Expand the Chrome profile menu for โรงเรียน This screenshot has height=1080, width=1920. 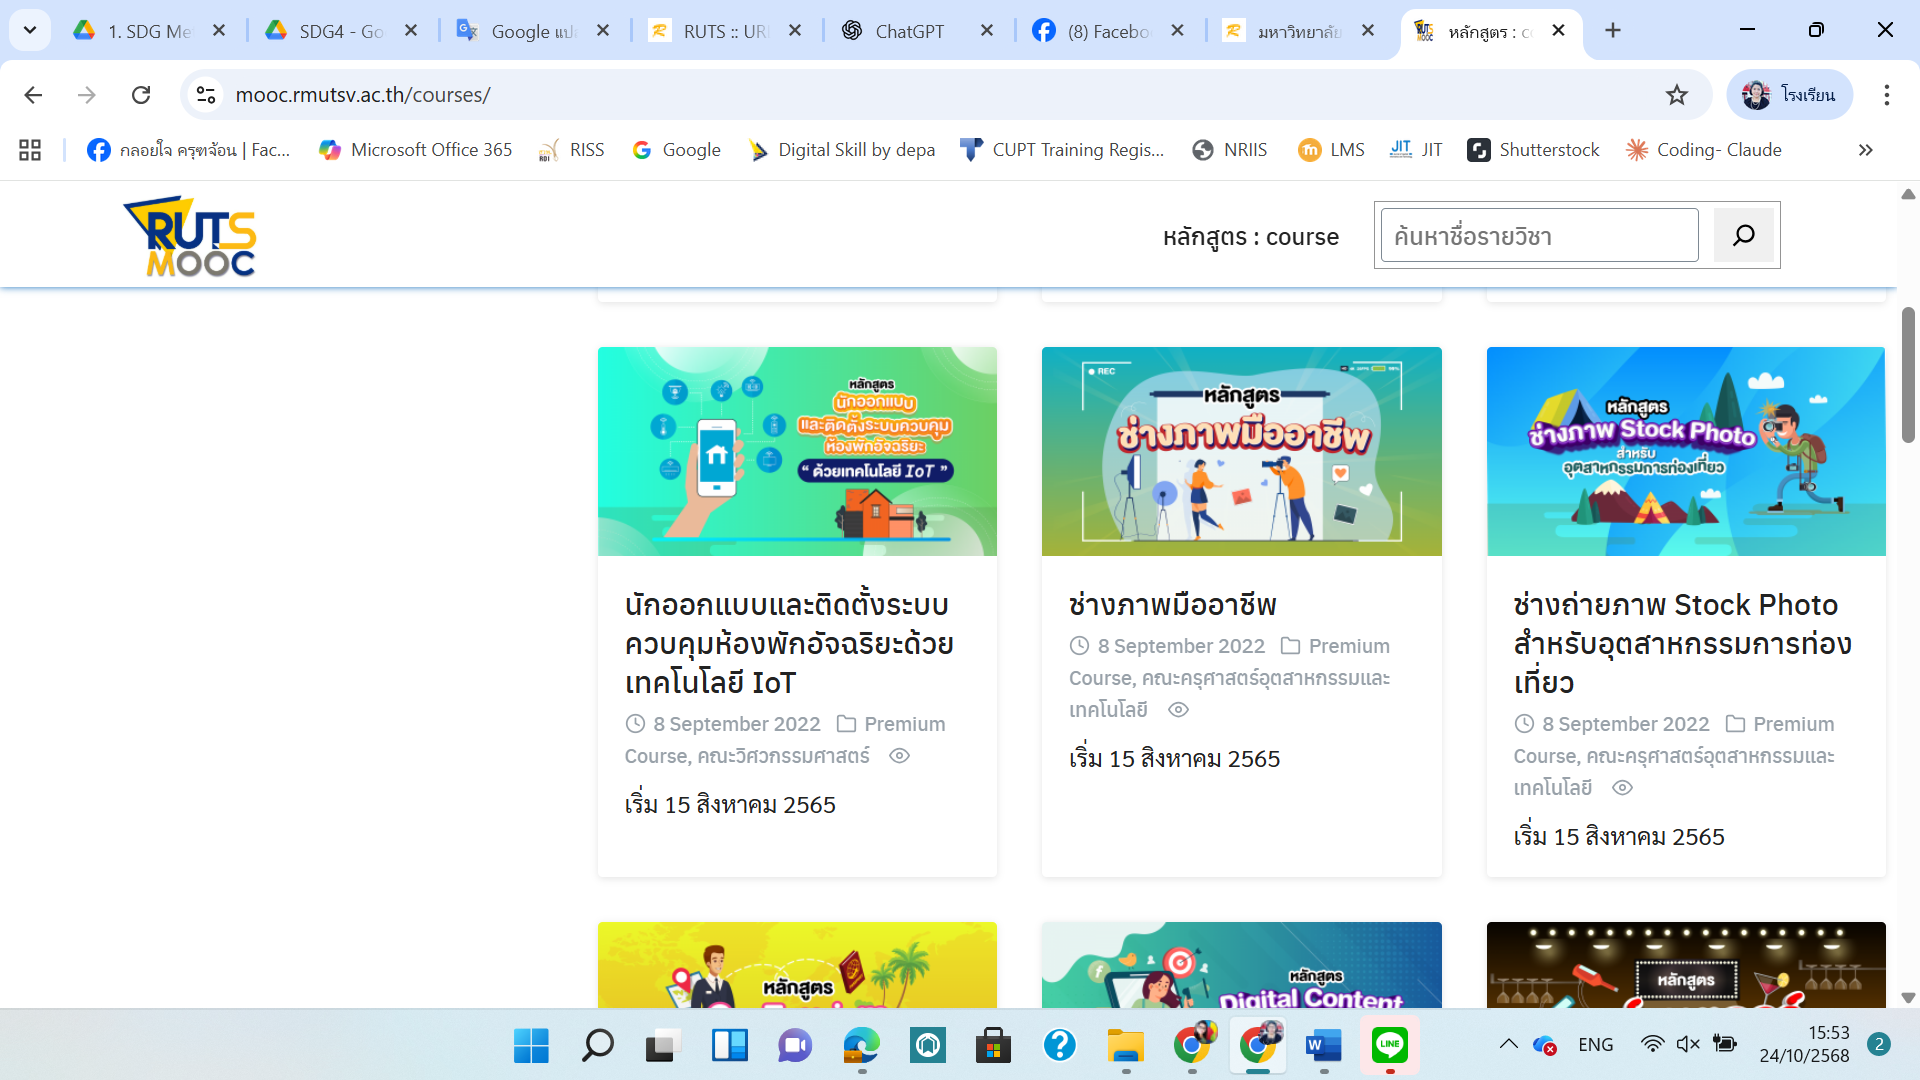point(1789,95)
